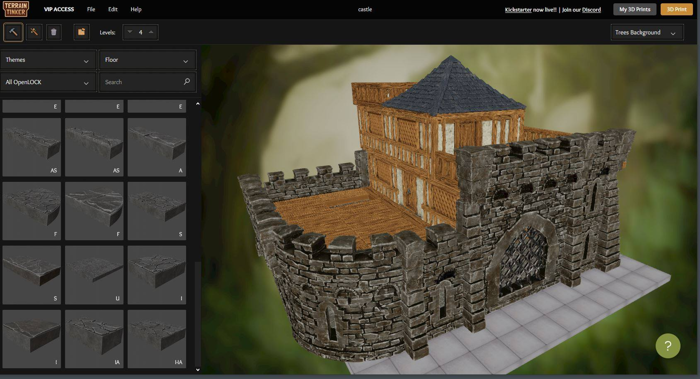This screenshot has height=379, width=700.
Task: Click the tile list scrollbar thumb
Action: (x=198, y=314)
